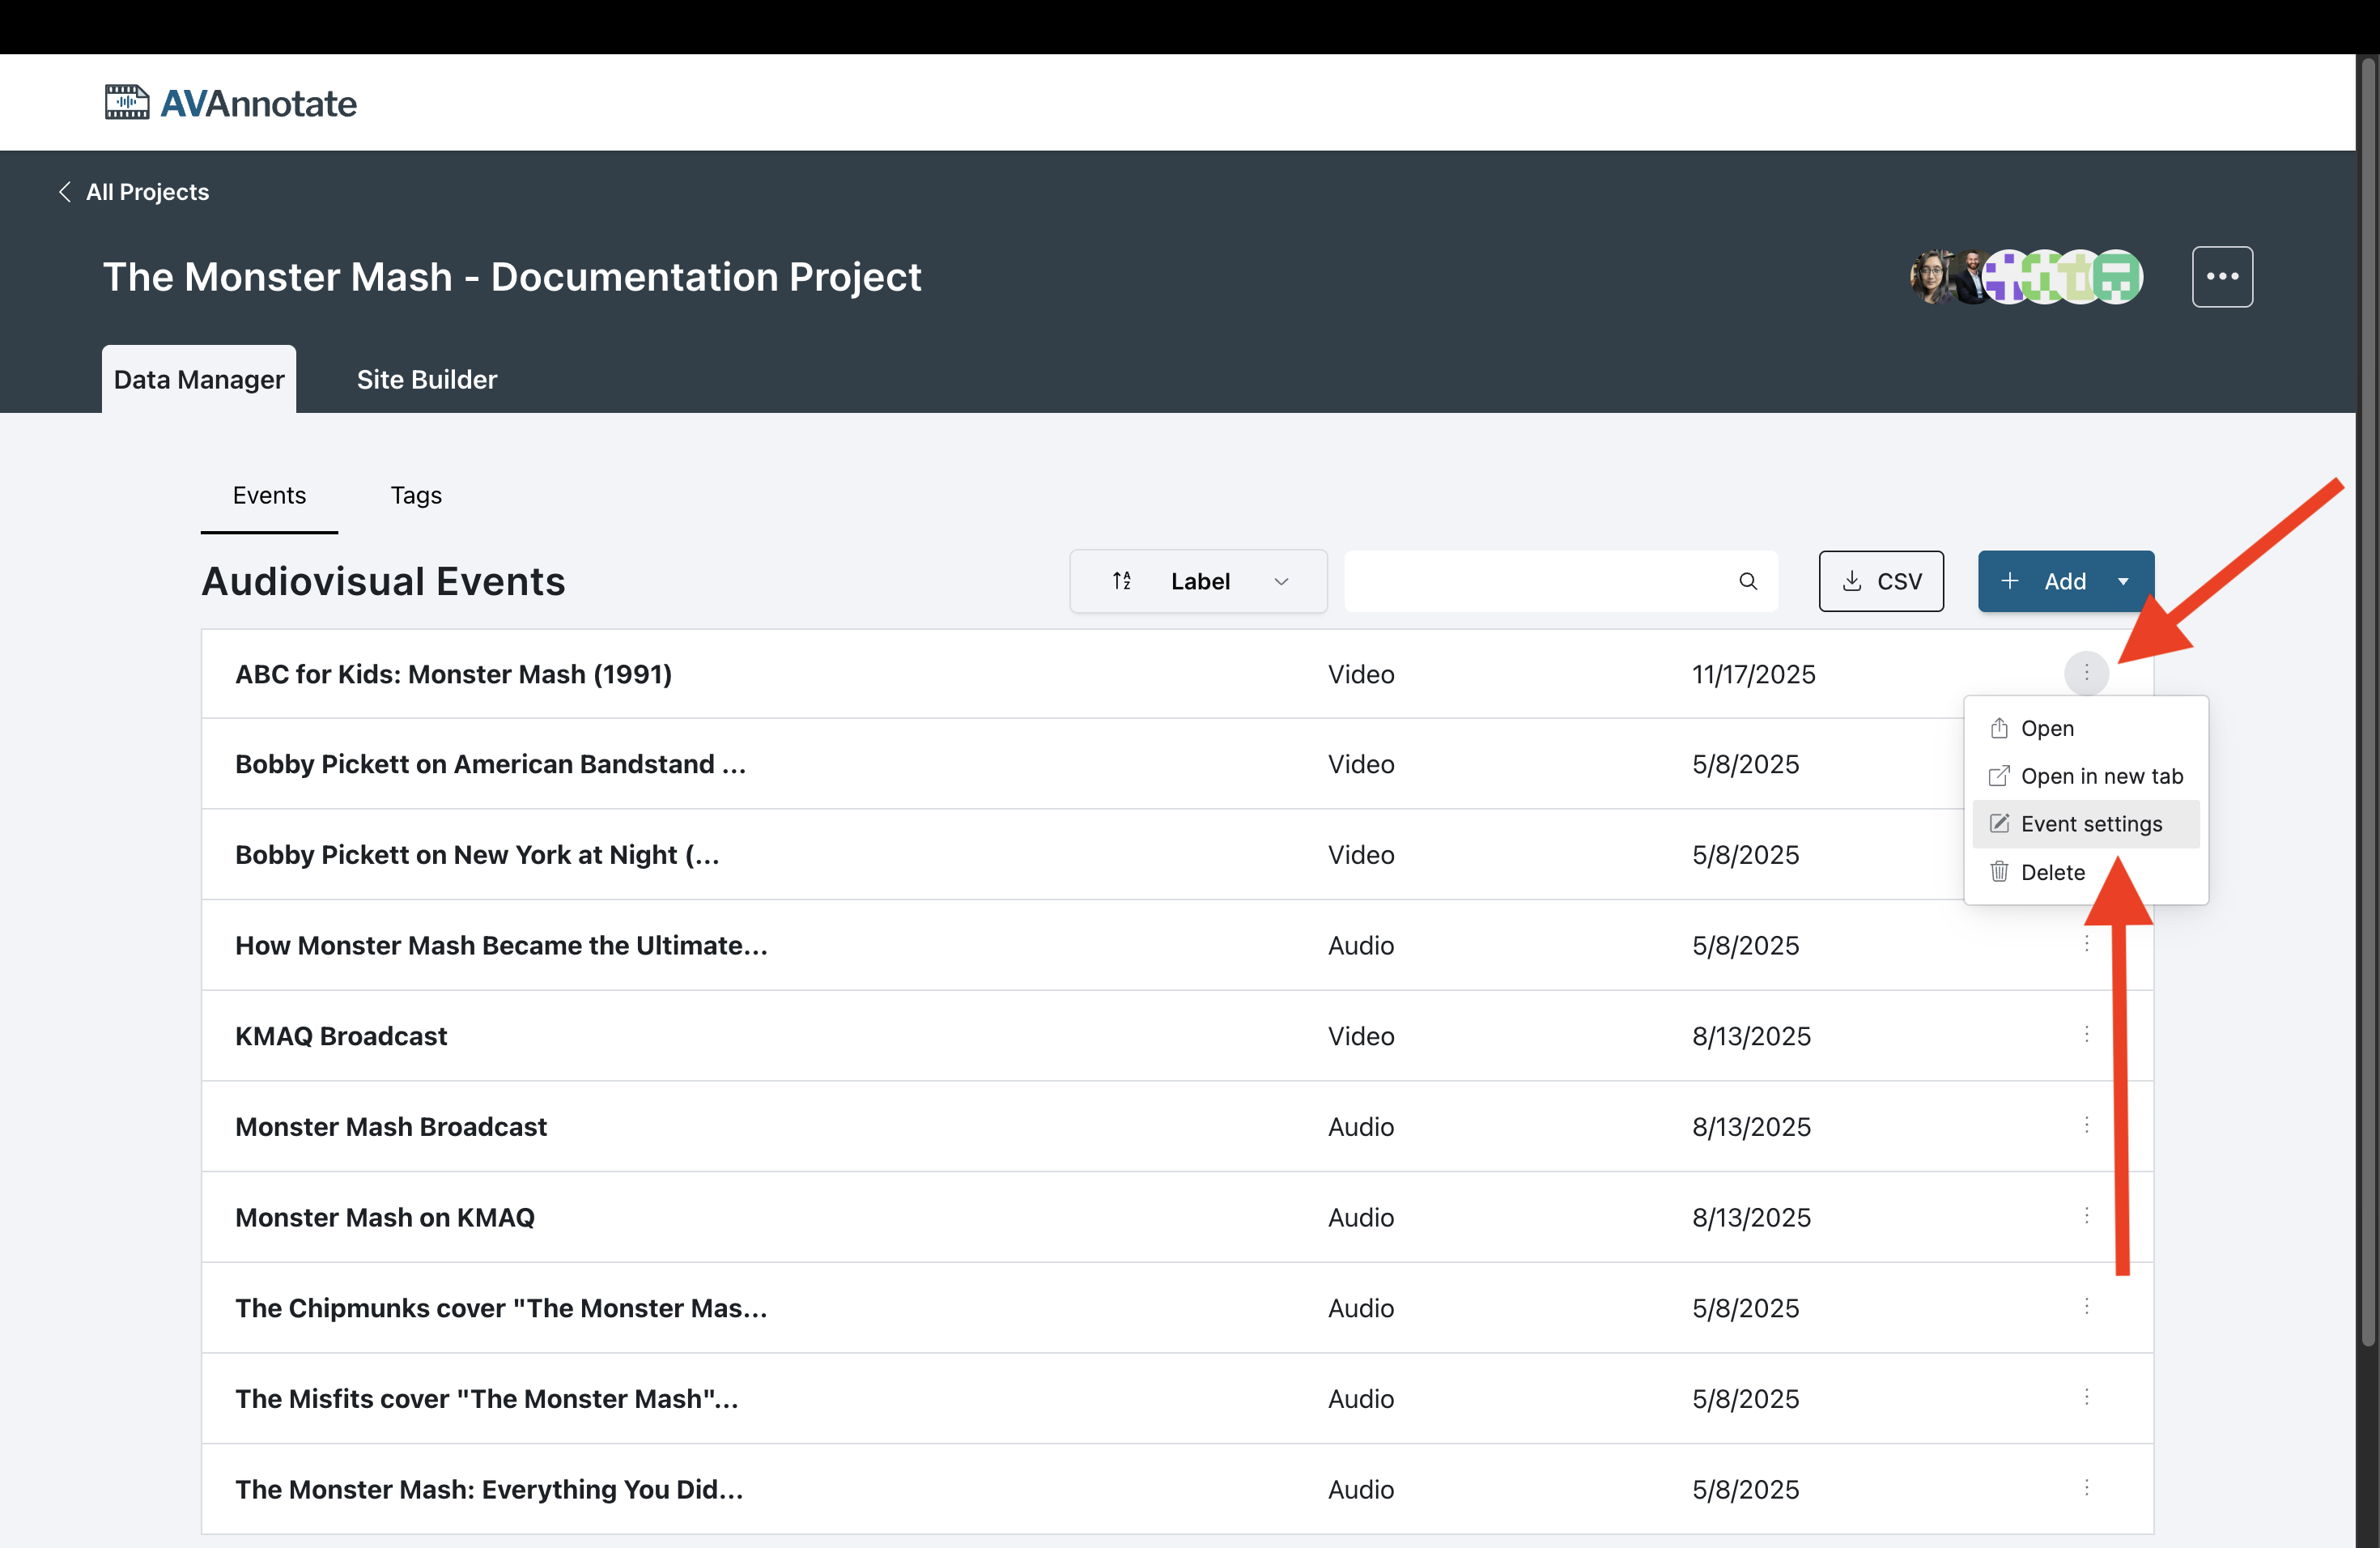Viewport: 2380px width, 1548px height.
Task: Click the AVAnnotate logo icon
Action: coord(127,102)
